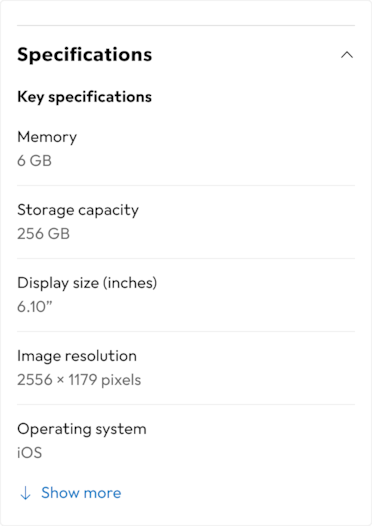Open the Show more link
The height and width of the screenshot is (526, 372).
(x=81, y=493)
